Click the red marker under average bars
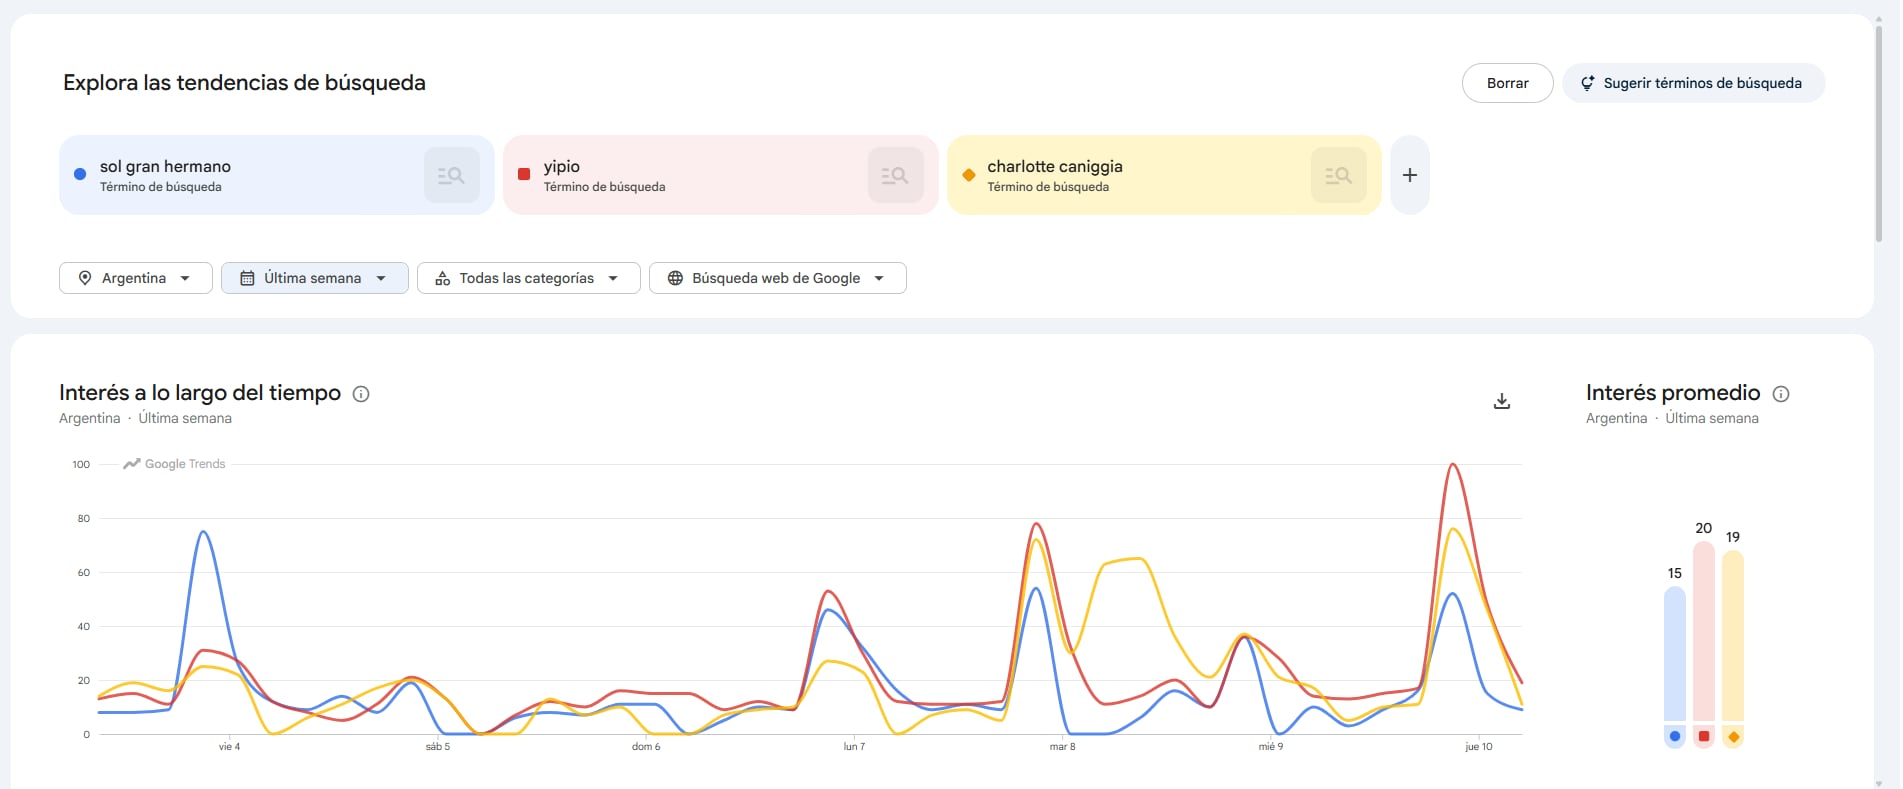 (x=1704, y=737)
